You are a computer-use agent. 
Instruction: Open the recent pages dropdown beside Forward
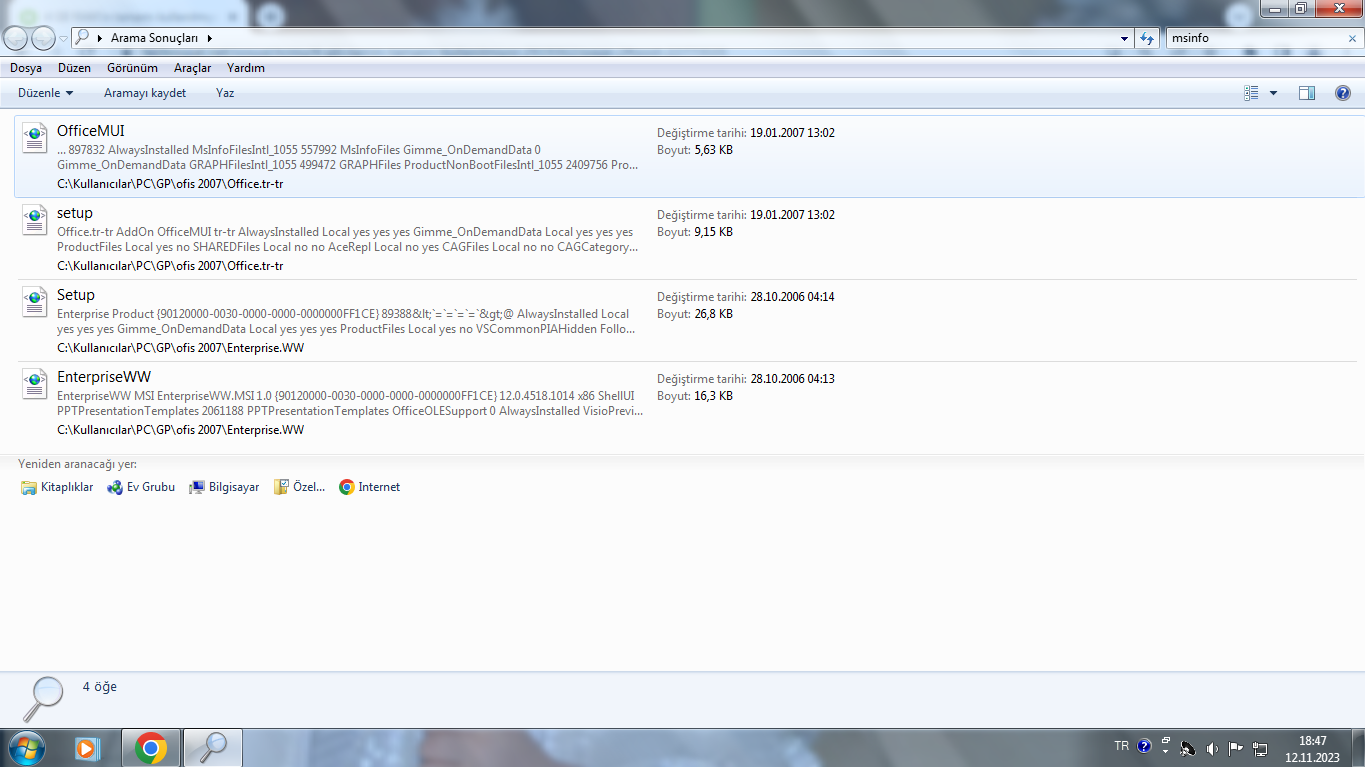click(x=64, y=38)
